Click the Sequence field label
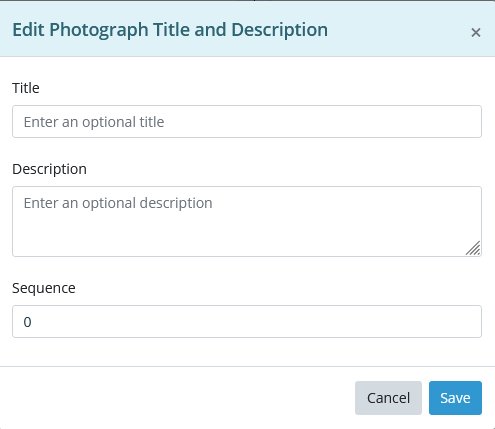The image size is (495, 429). 44,288
